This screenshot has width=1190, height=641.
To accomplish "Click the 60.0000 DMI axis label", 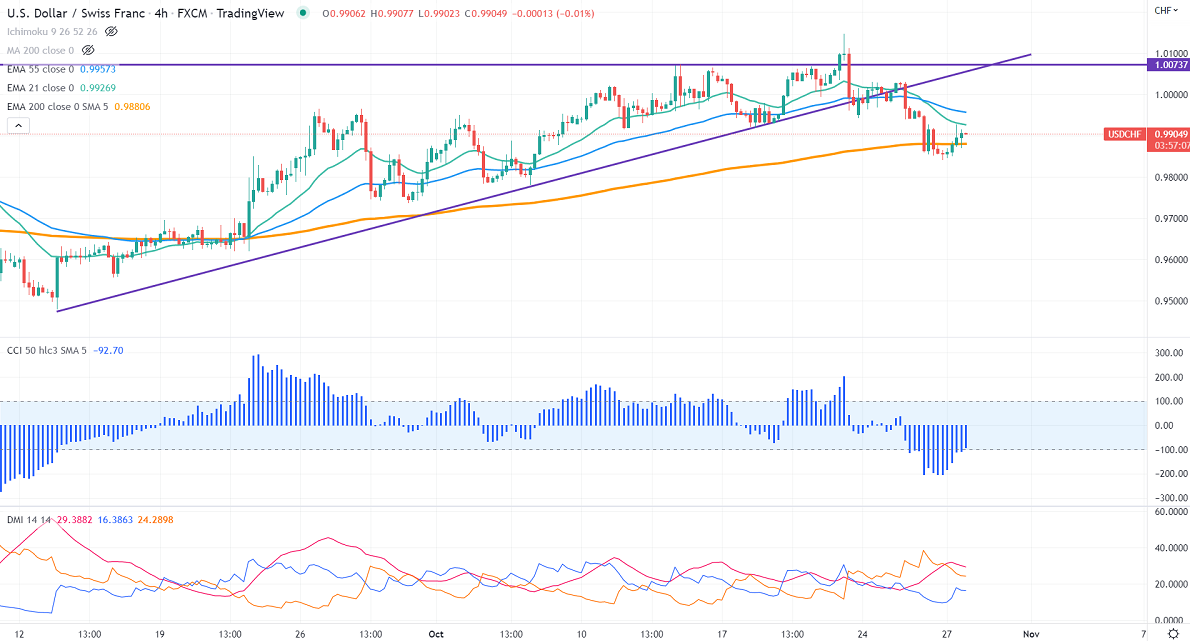I will pyautogui.click(x=1171, y=512).
